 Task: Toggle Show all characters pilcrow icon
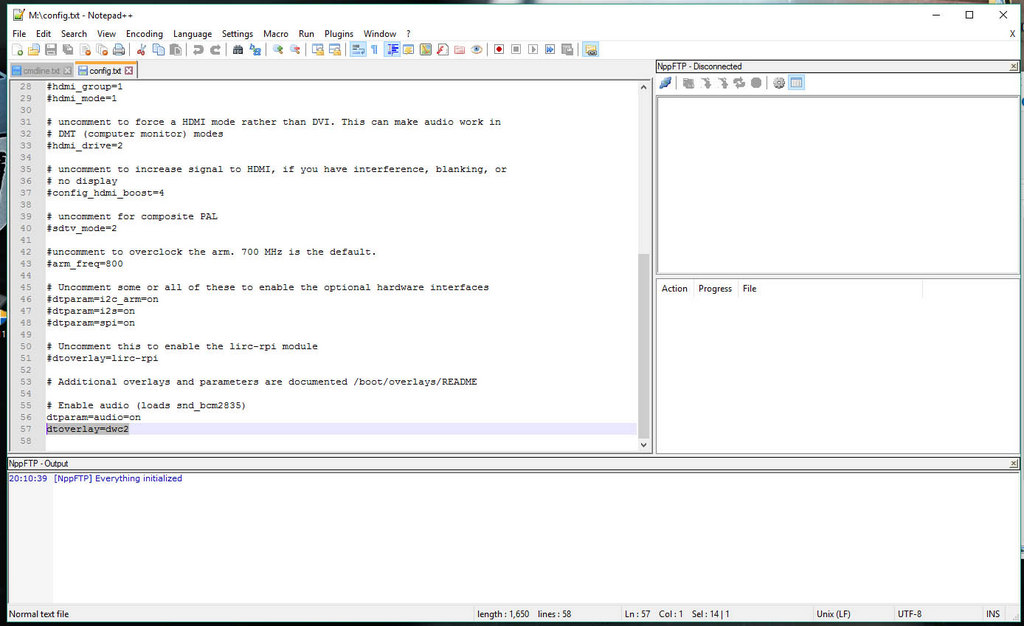374,49
